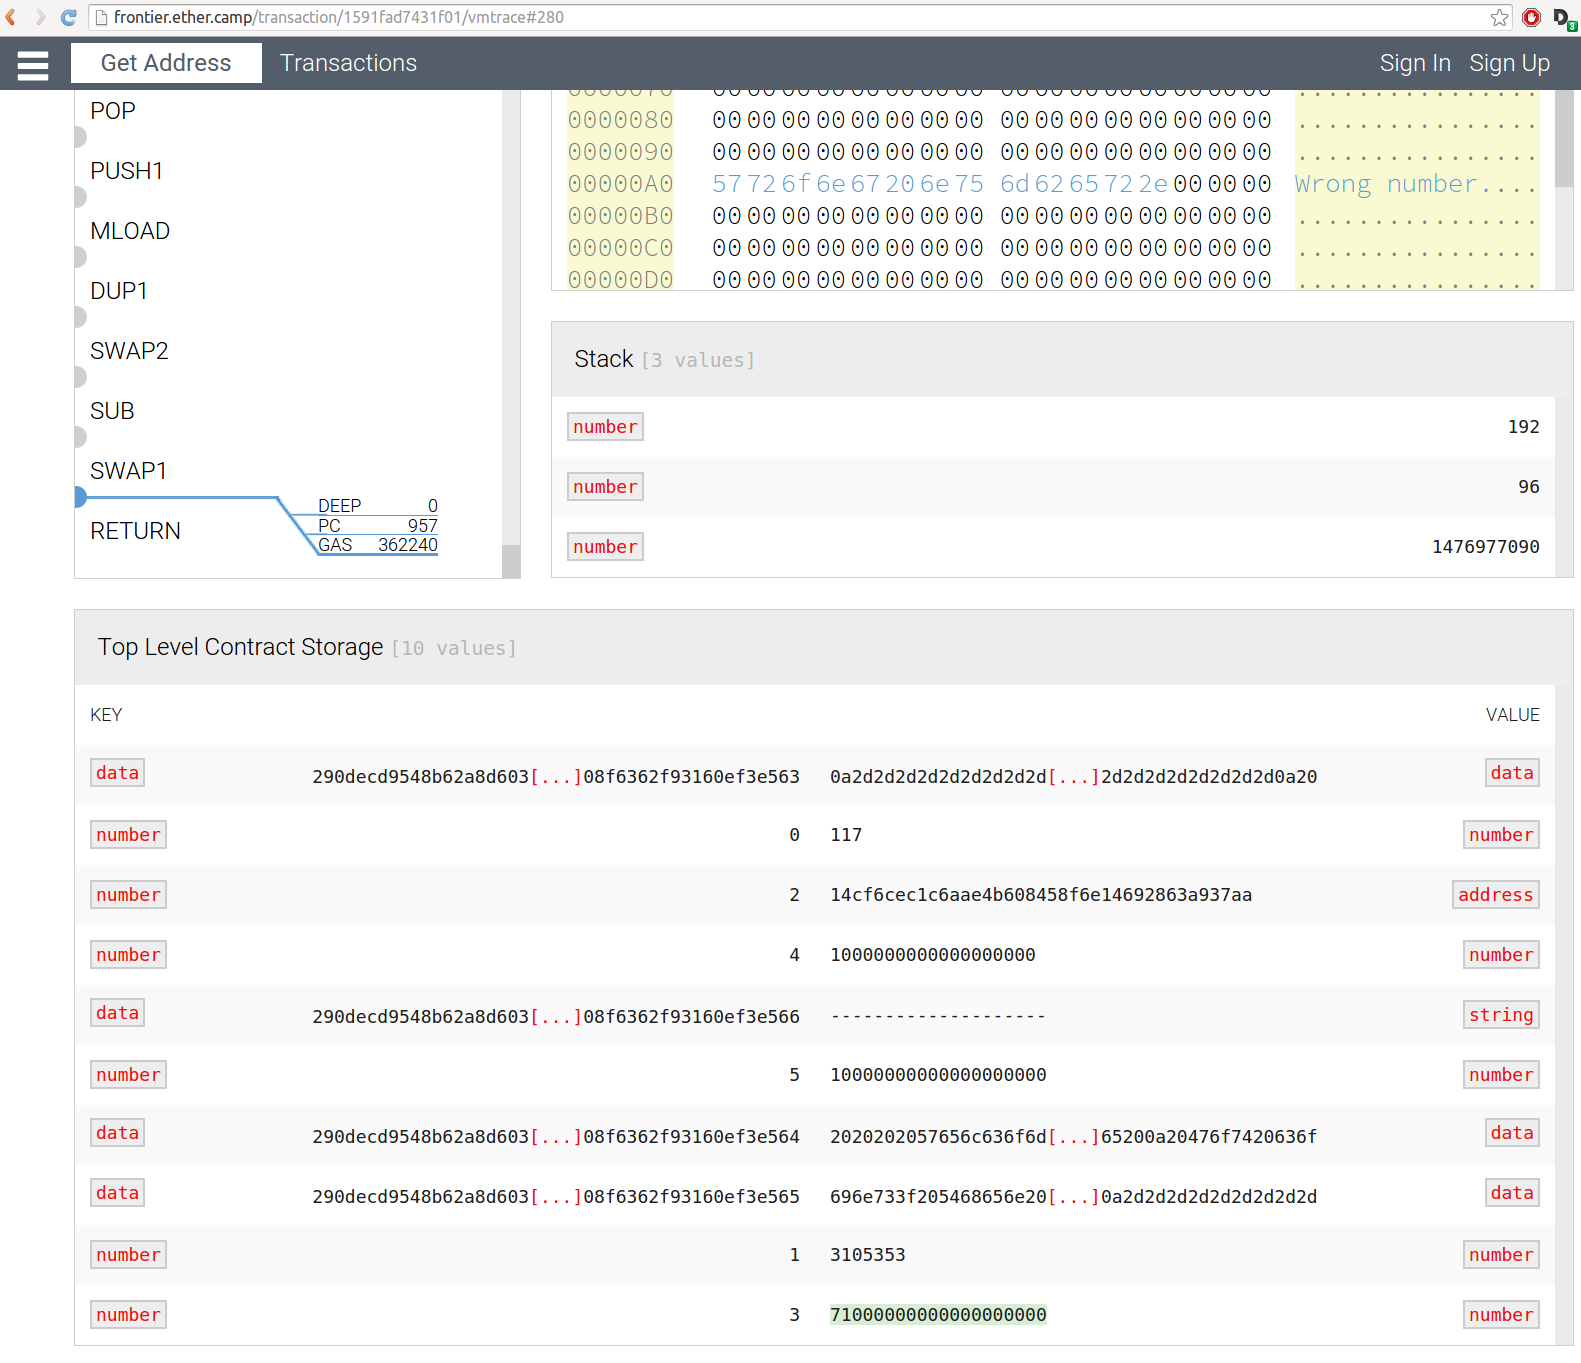Screen dimensions: 1581x1363
Task: Select the SWAP2 opcode step
Action: coord(129,351)
